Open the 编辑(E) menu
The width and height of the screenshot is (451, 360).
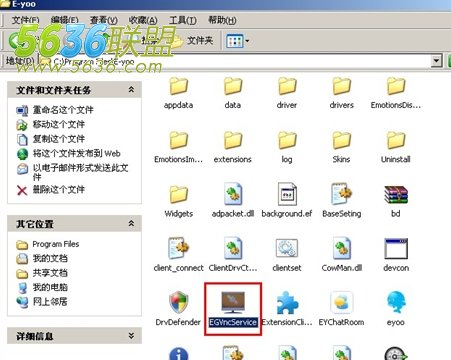(x=65, y=20)
